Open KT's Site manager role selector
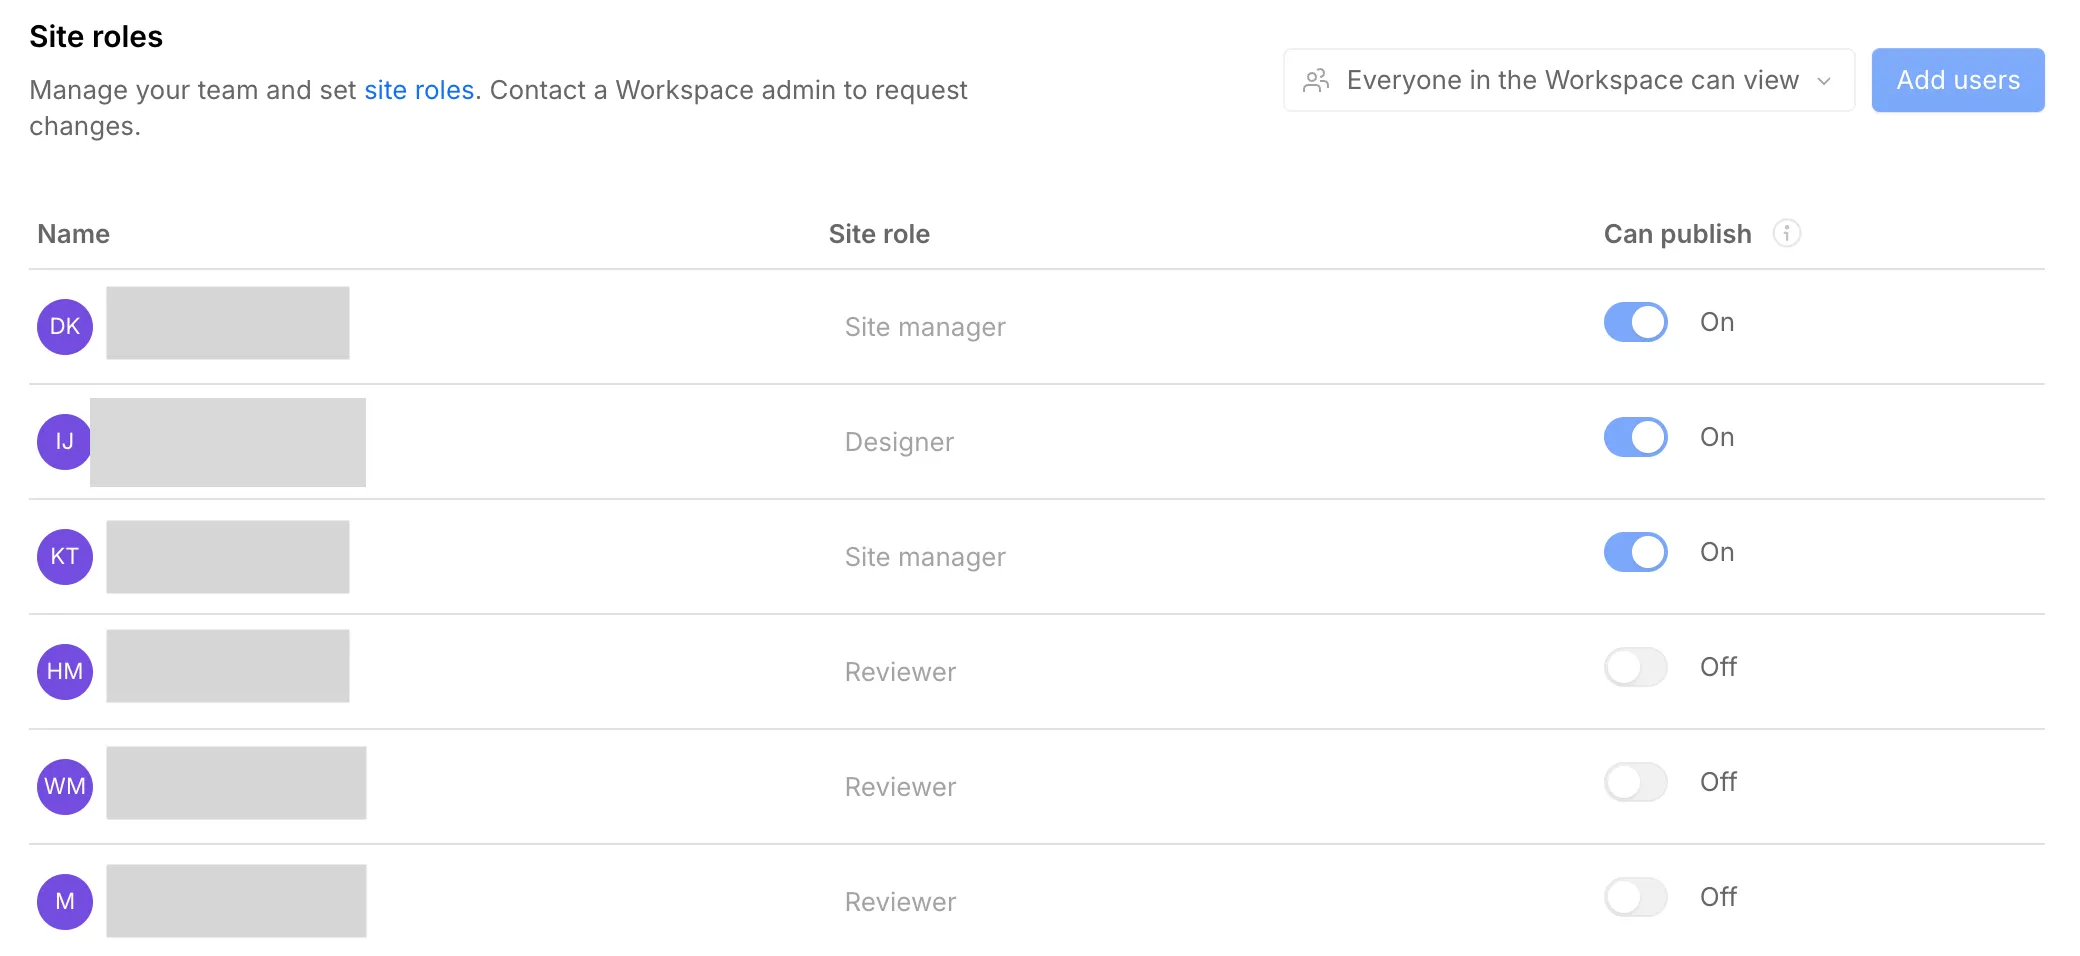Screen dimensions: 2080x956 tap(925, 557)
